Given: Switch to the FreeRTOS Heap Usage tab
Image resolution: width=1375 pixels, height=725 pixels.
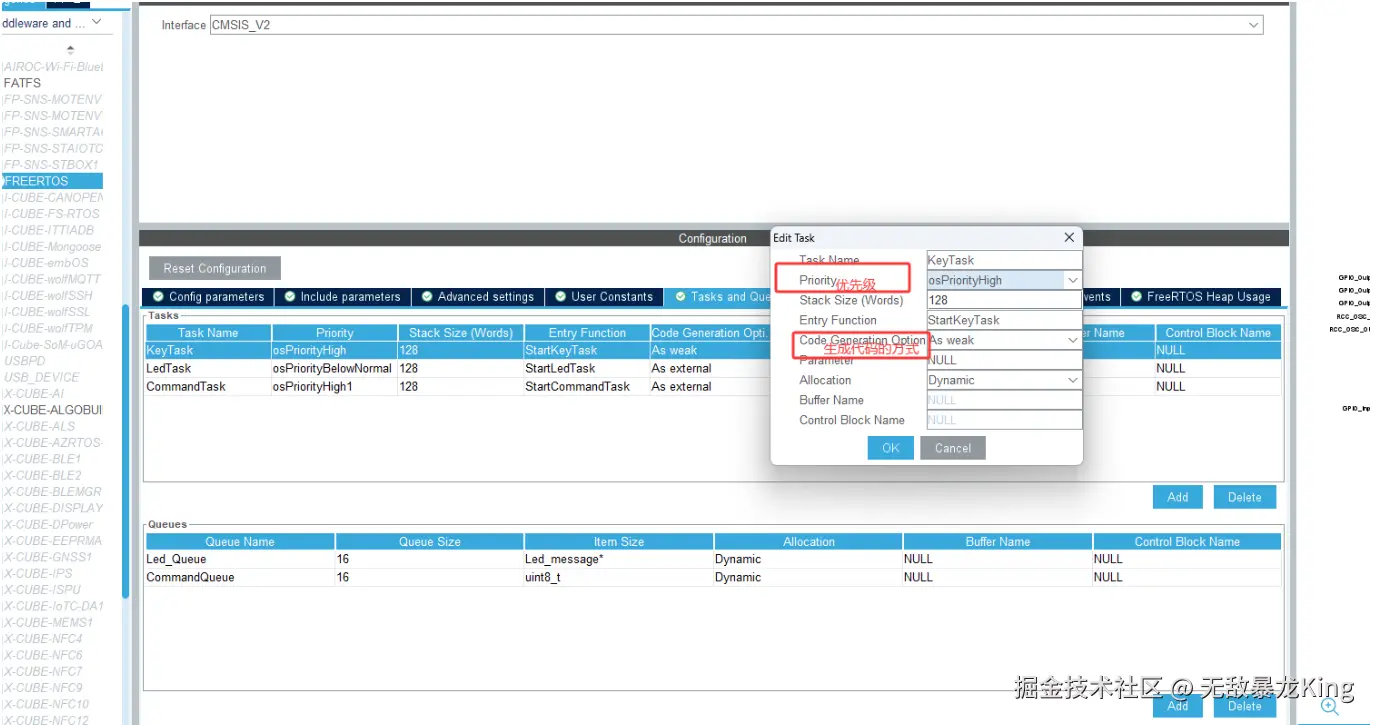Looking at the screenshot, I should (x=1200, y=297).
